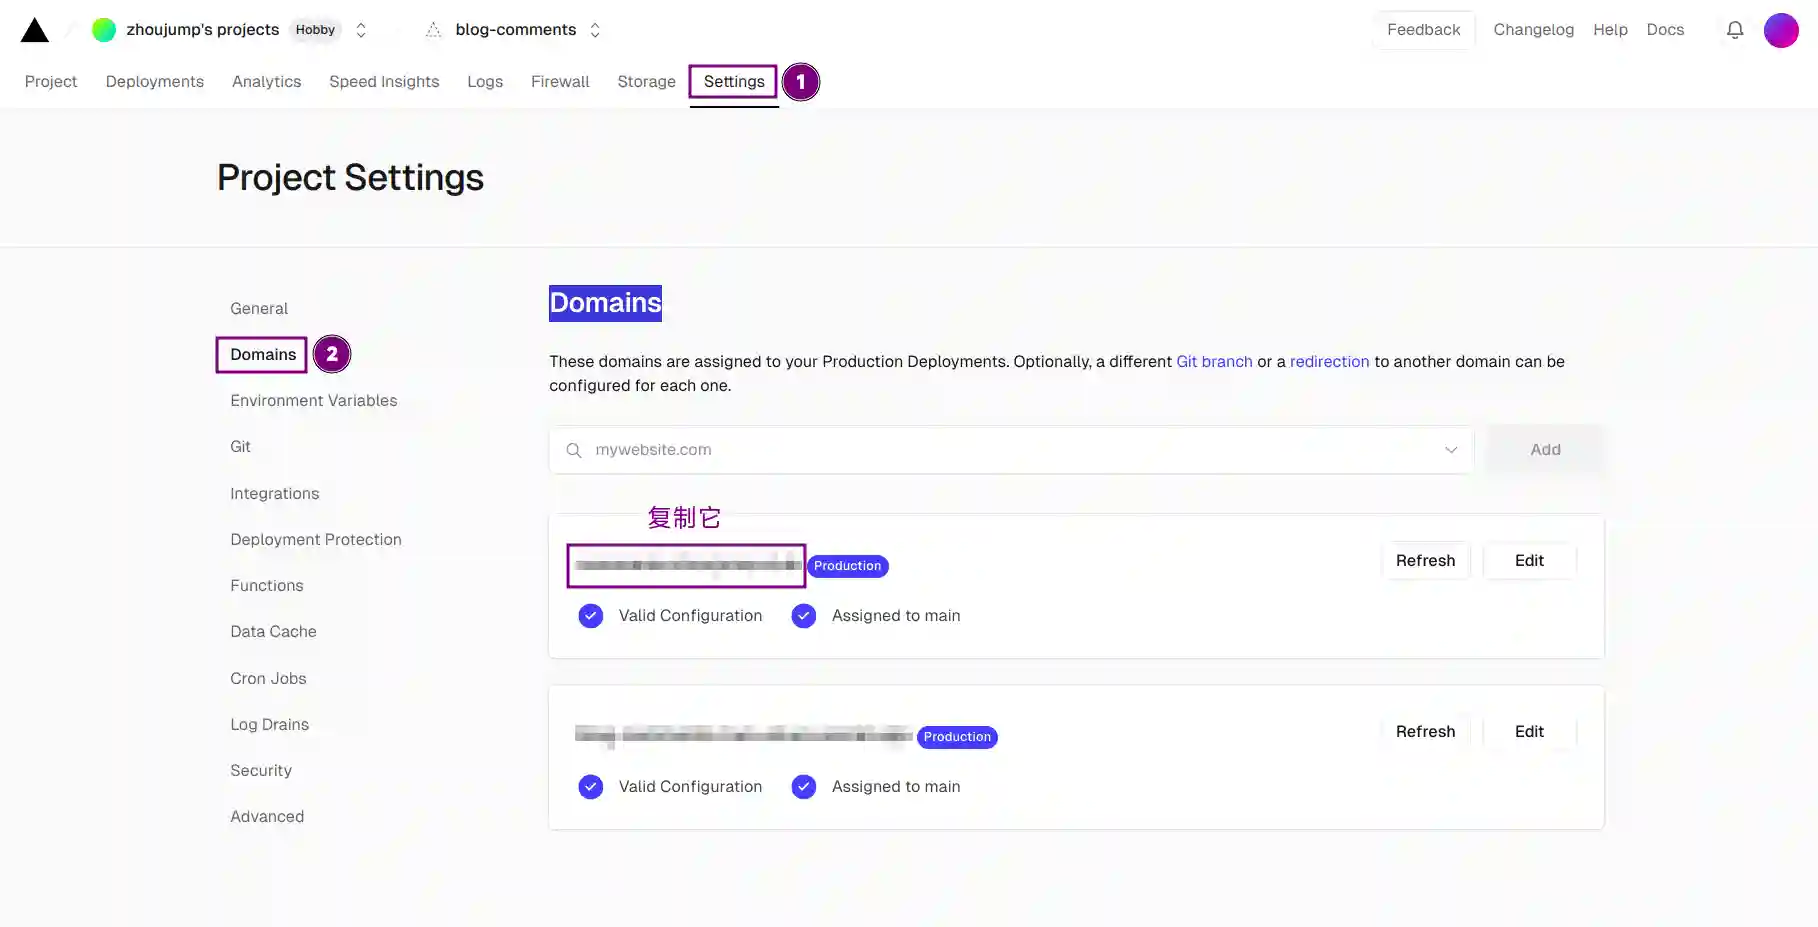Open the Speed Insights tab
The image size is (1818, 927).
coord(384,81)
